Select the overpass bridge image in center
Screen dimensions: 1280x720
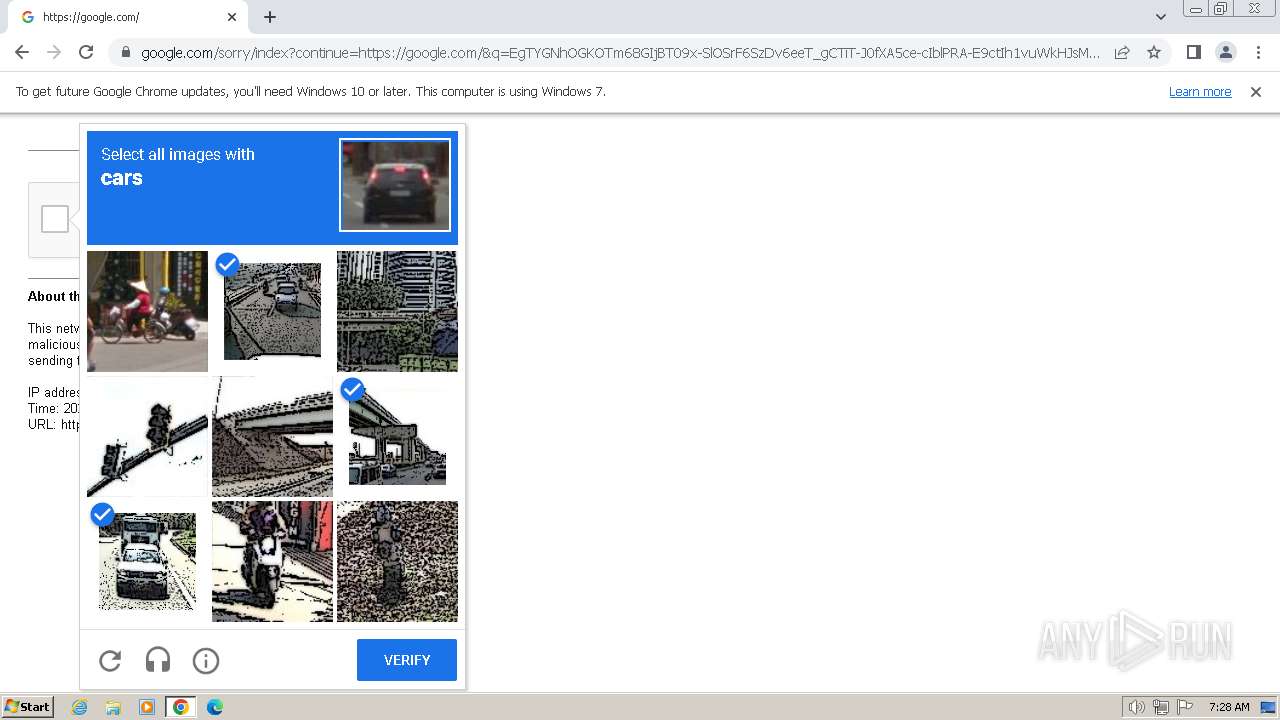272,436
